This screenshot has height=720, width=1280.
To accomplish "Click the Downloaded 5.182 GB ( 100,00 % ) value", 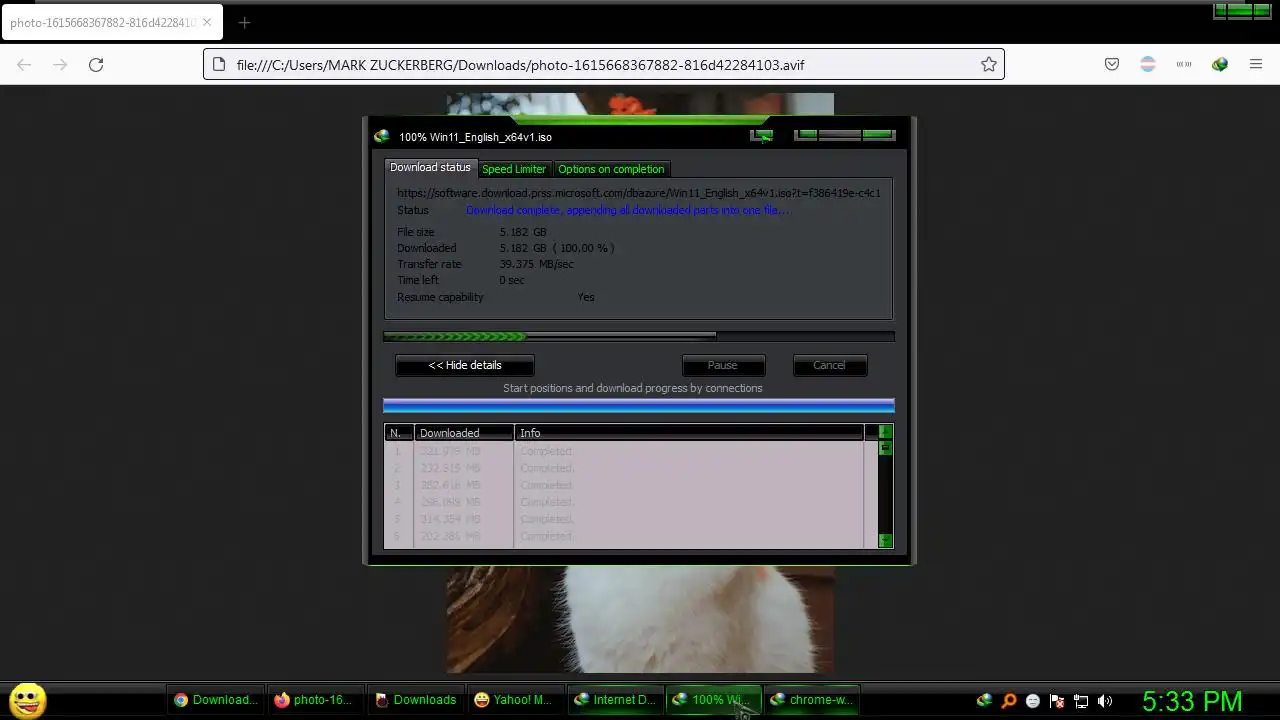I will [557, 248].
